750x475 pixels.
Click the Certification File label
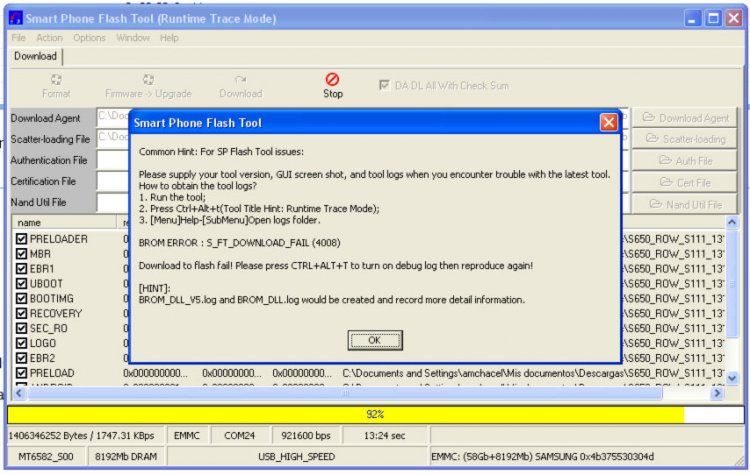click(x=43, y=181)
